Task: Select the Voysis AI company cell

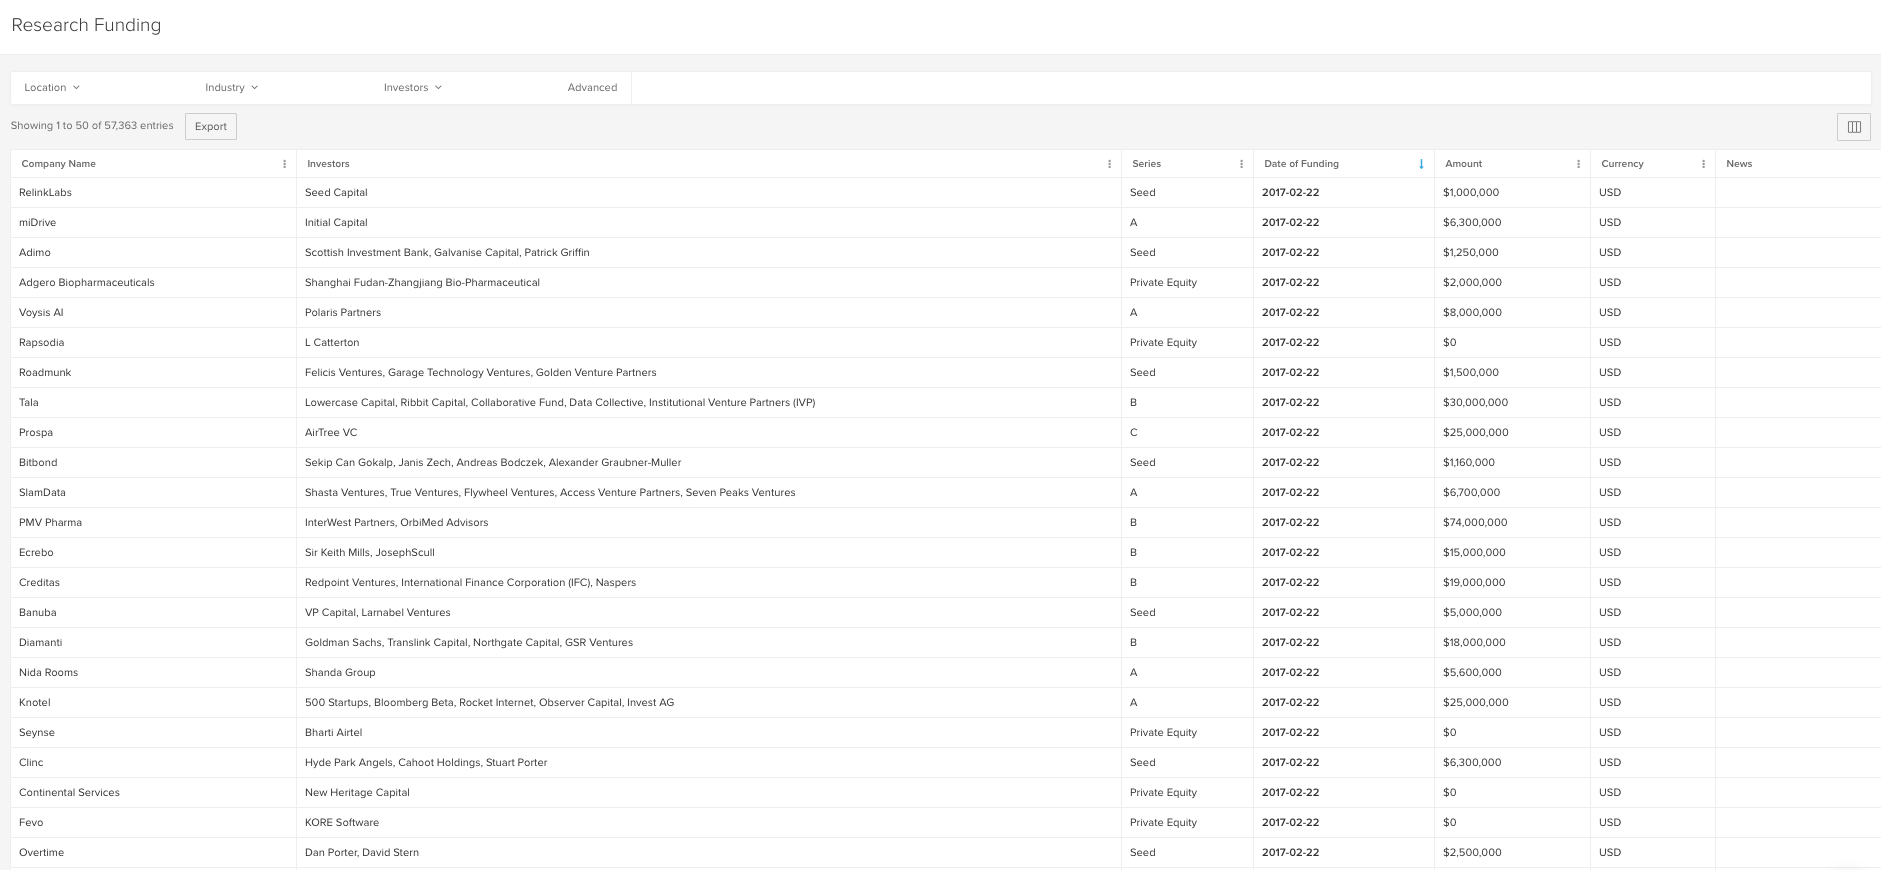Action: (154, 312)
